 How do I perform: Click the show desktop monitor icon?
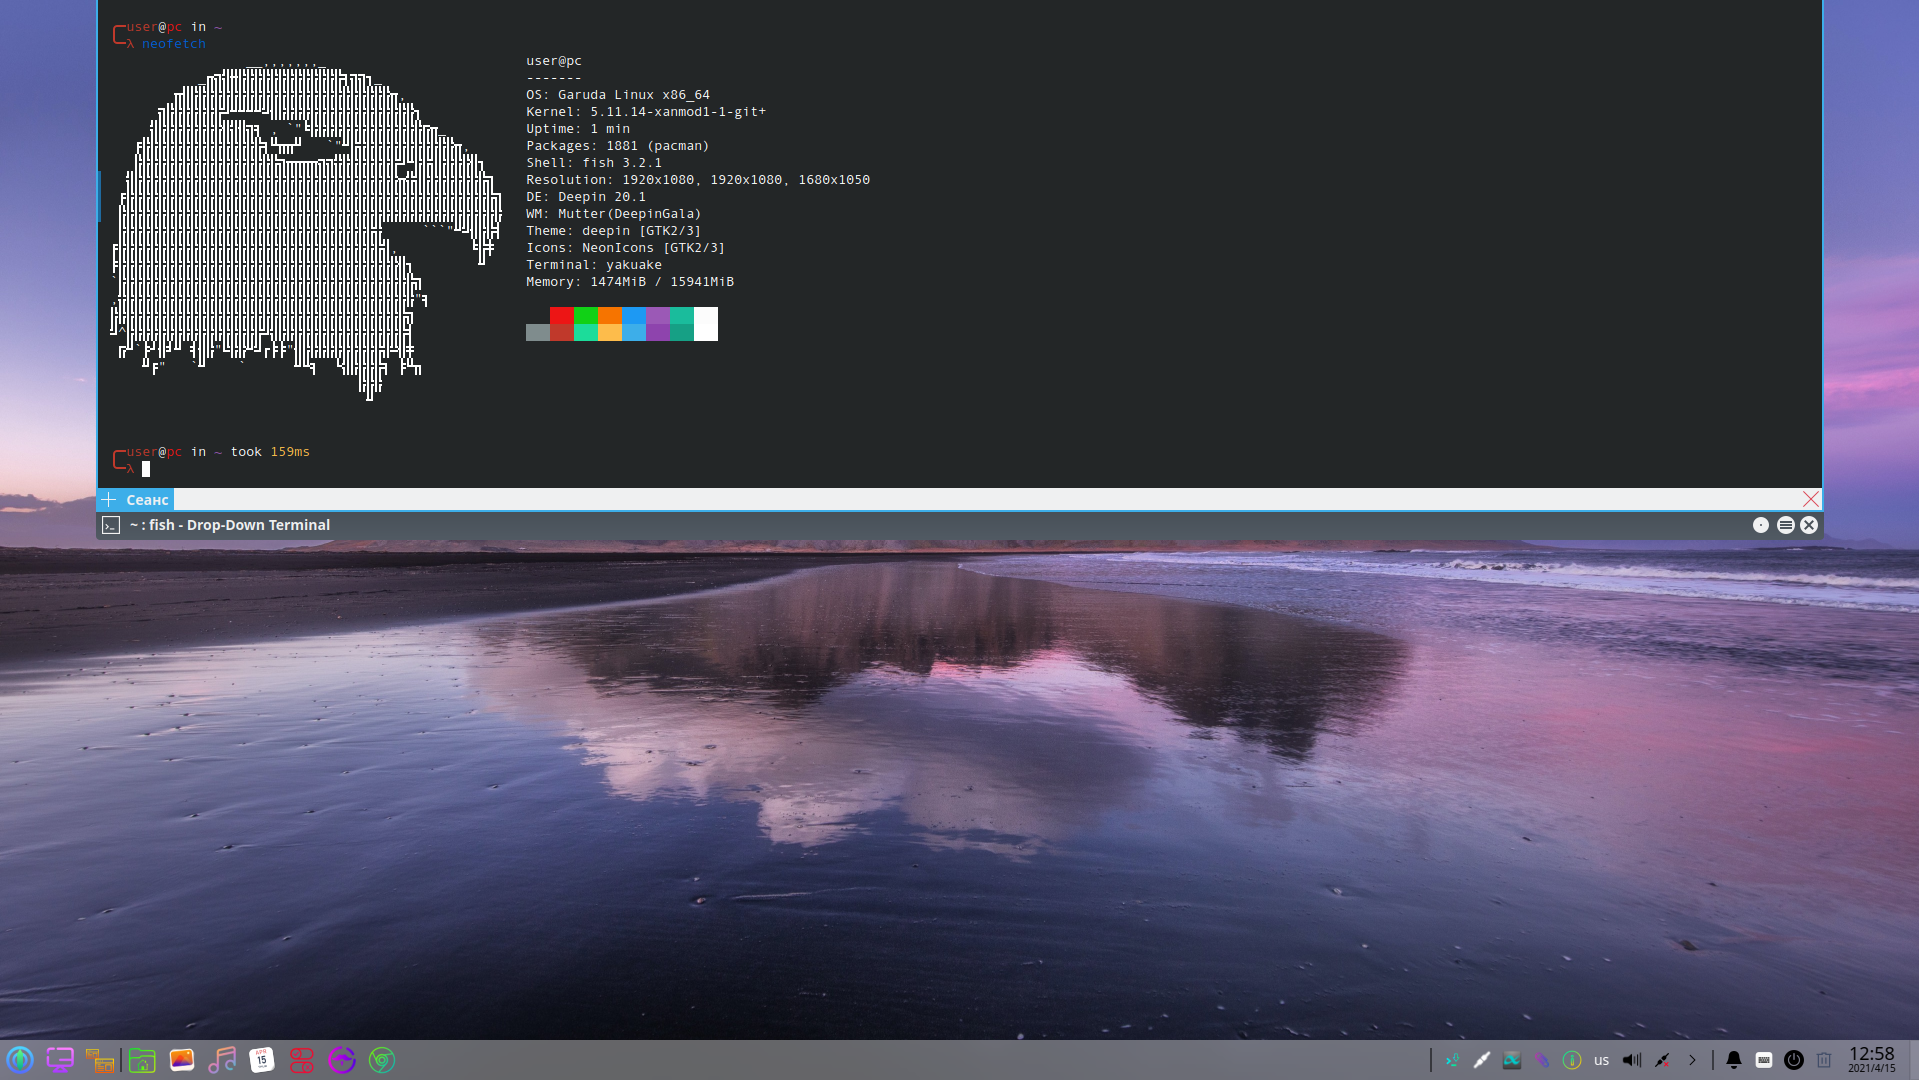[60, 1060]
